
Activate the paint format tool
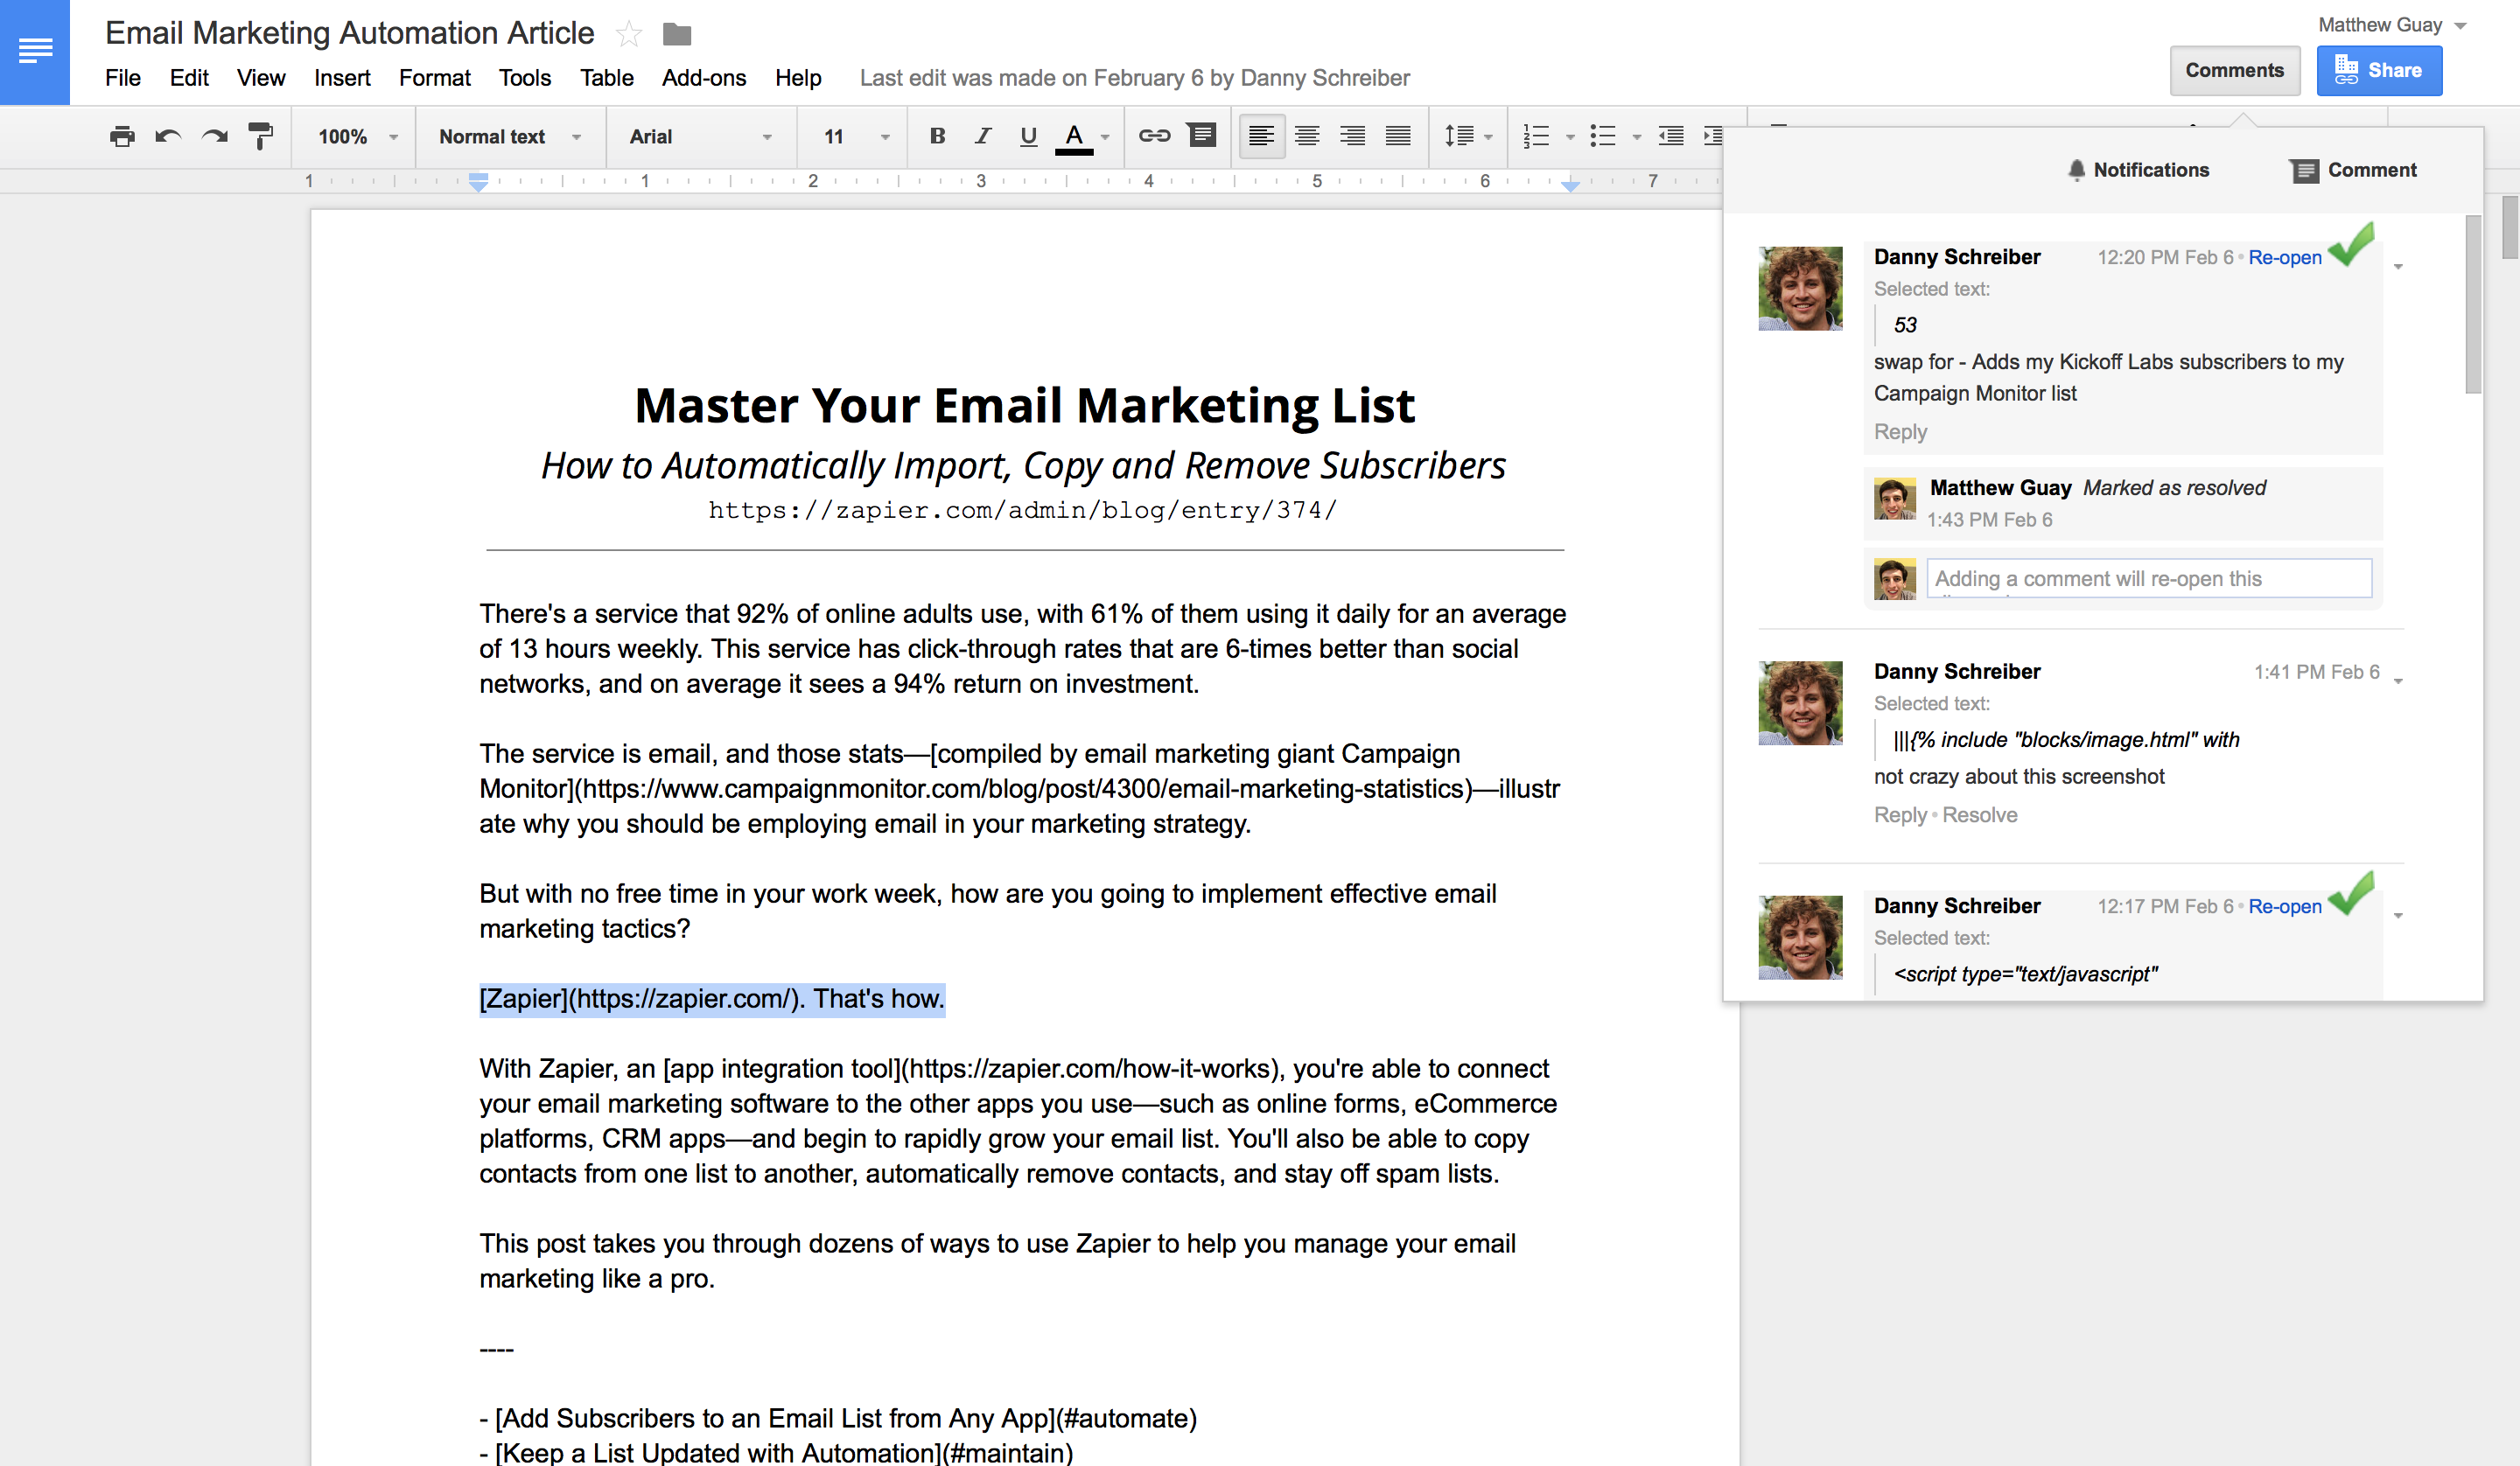coord(260,137)
